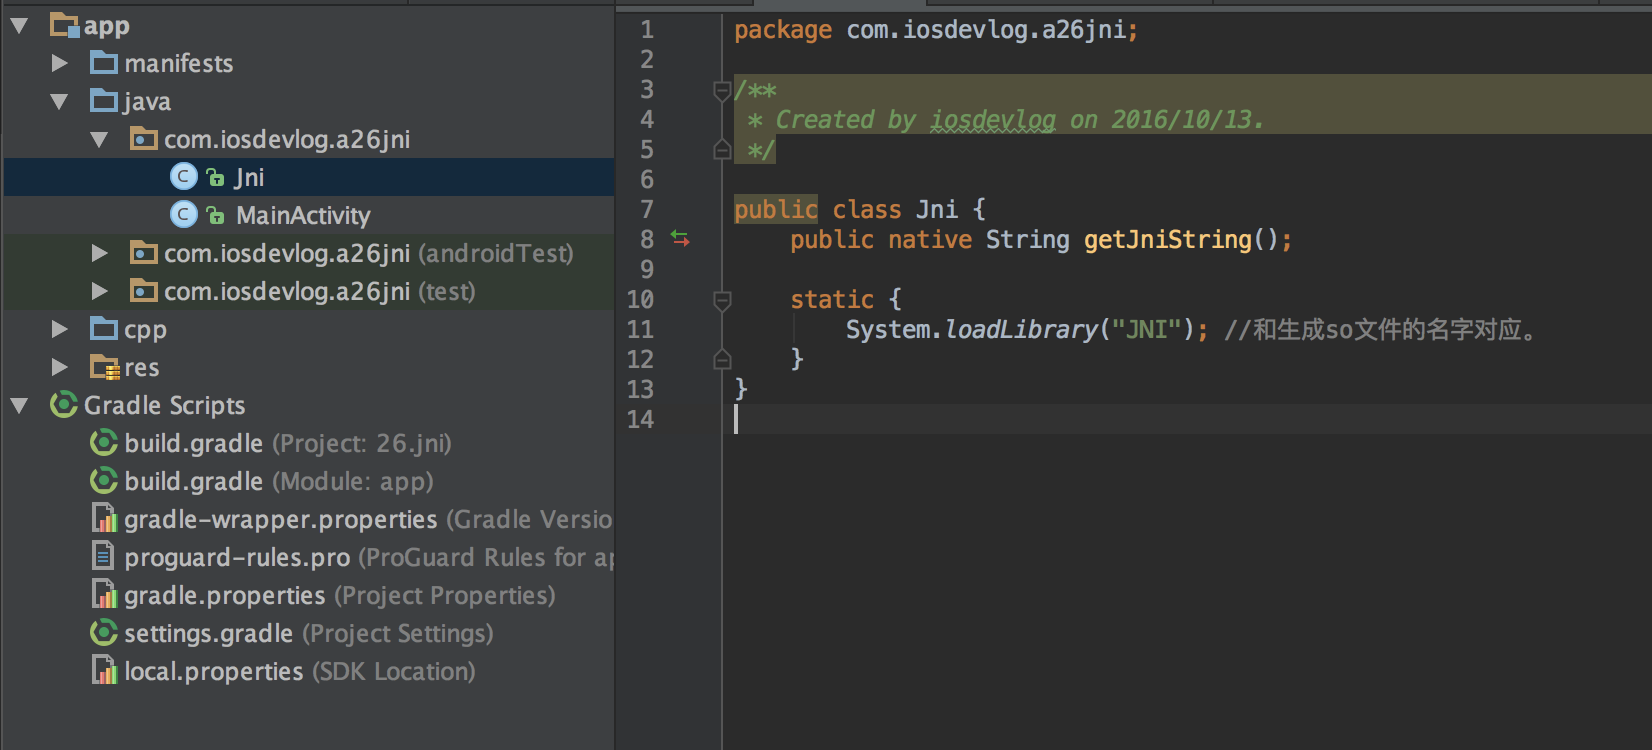Select settings.gradle (Project Settings)
Image resolution: width=1652 pixels, height=750 pixels.
coord(309,634)
